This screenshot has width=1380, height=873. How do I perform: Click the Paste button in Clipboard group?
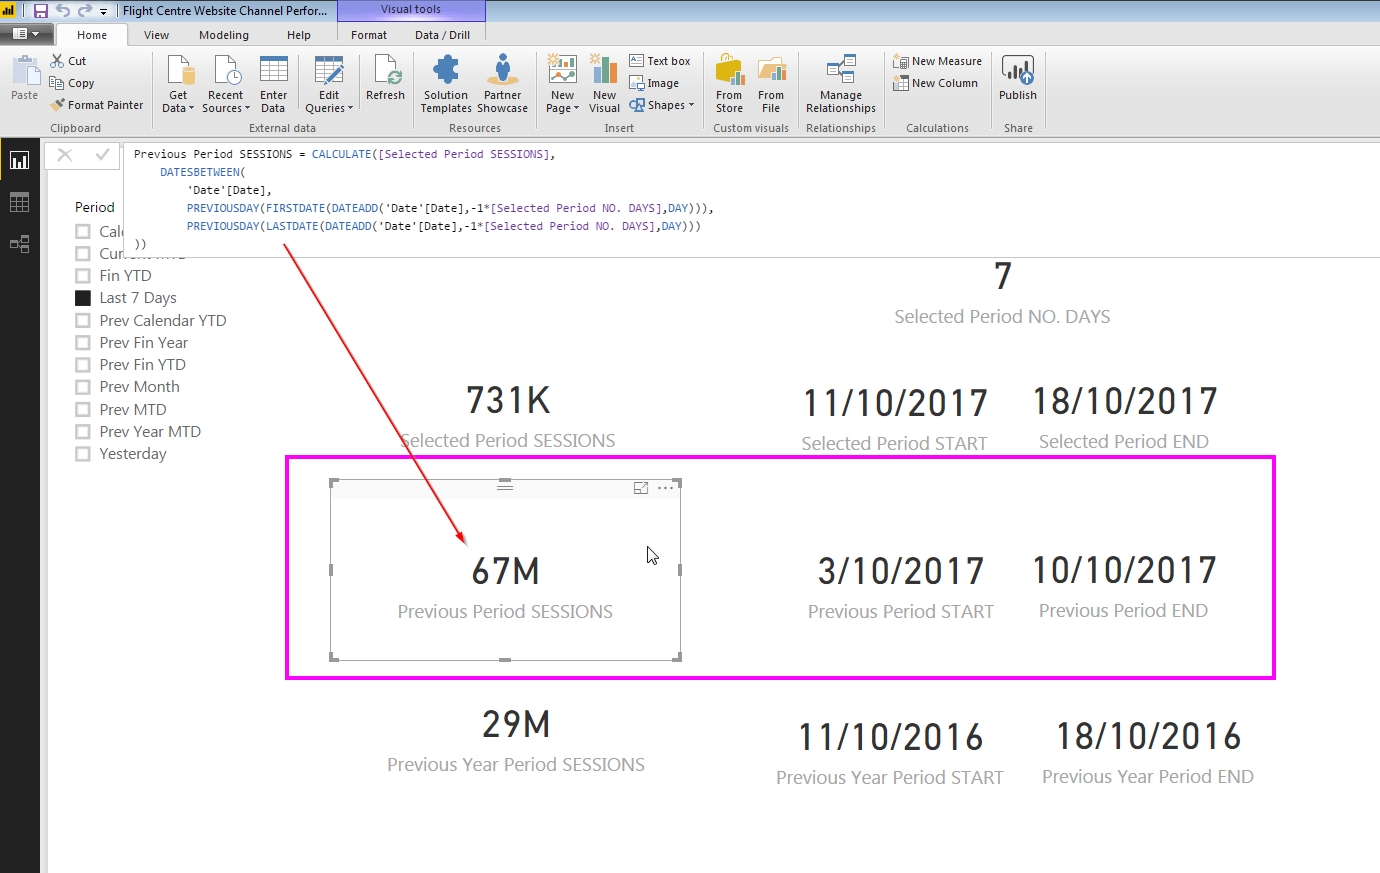24,79
